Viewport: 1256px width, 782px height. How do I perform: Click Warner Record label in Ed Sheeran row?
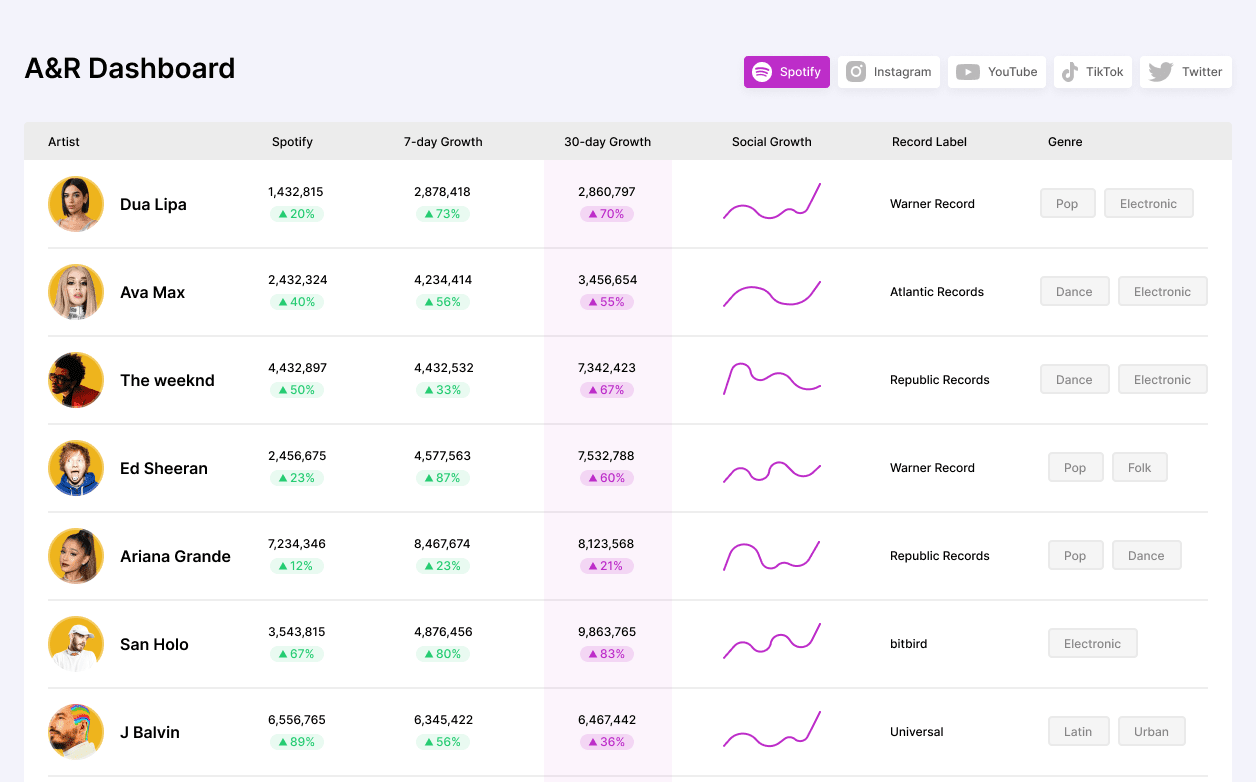pos(932,468)
